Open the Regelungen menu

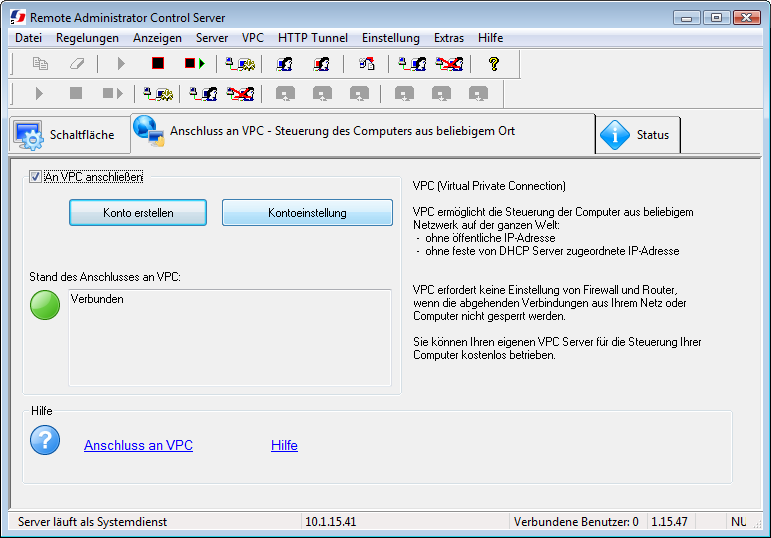[87, 38]
